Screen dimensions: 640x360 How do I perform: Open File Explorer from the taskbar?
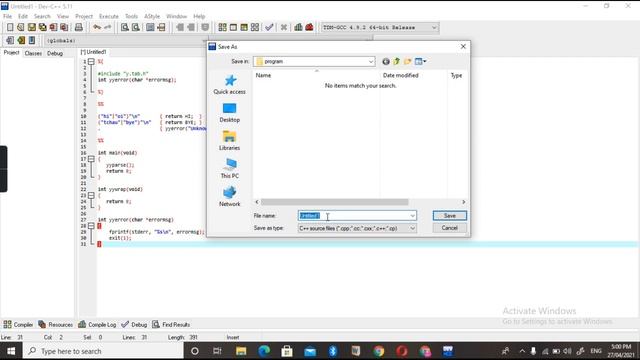coord(241,351)
